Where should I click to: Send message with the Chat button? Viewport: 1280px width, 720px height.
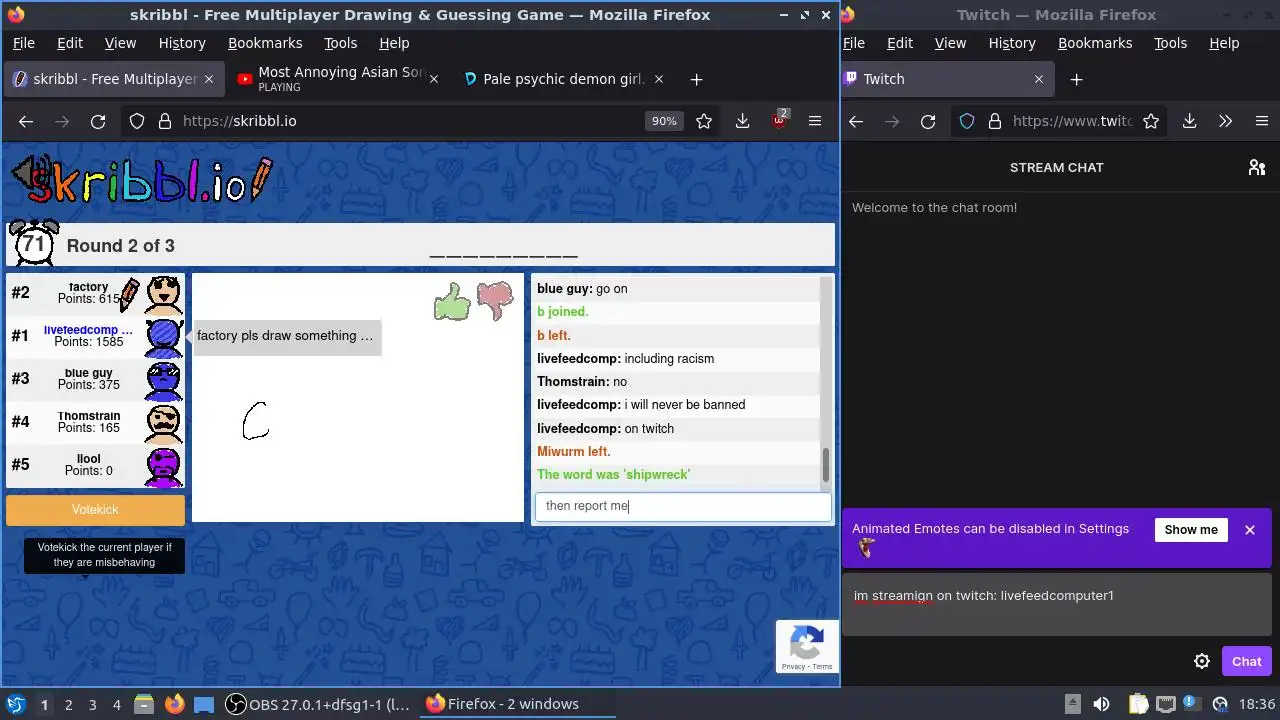[x=1246, y=661]
